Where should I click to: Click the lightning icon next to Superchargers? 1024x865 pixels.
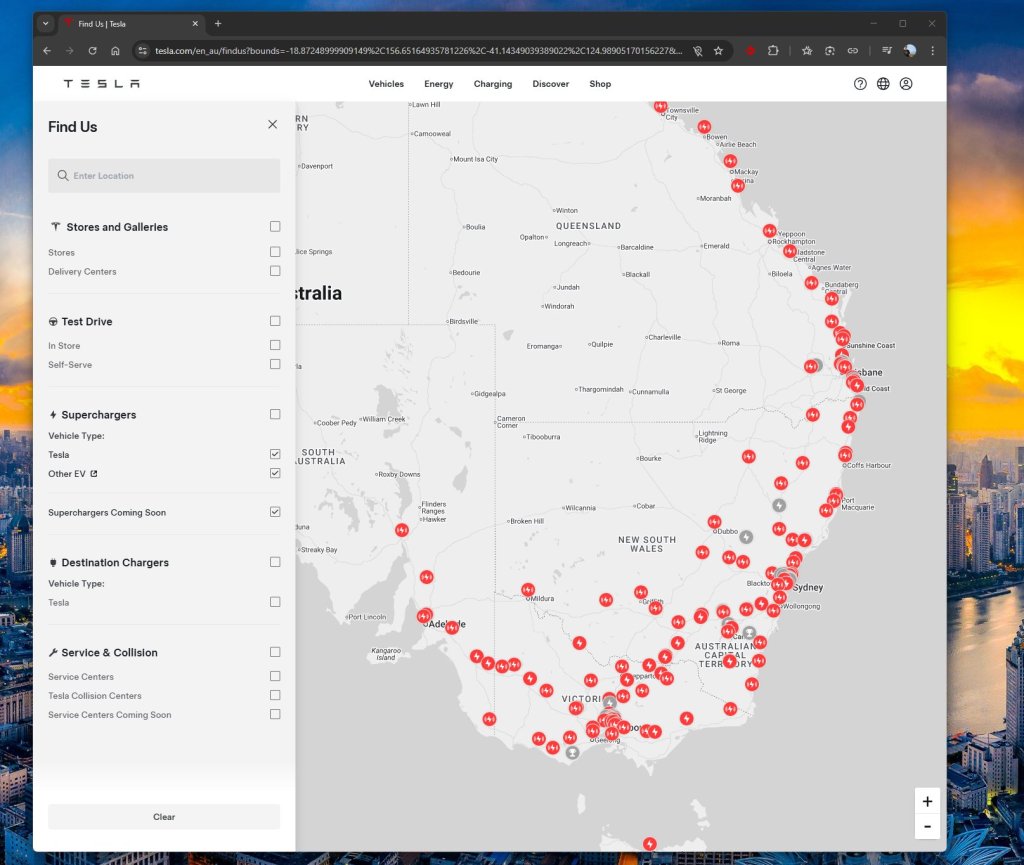pos(54,414)
